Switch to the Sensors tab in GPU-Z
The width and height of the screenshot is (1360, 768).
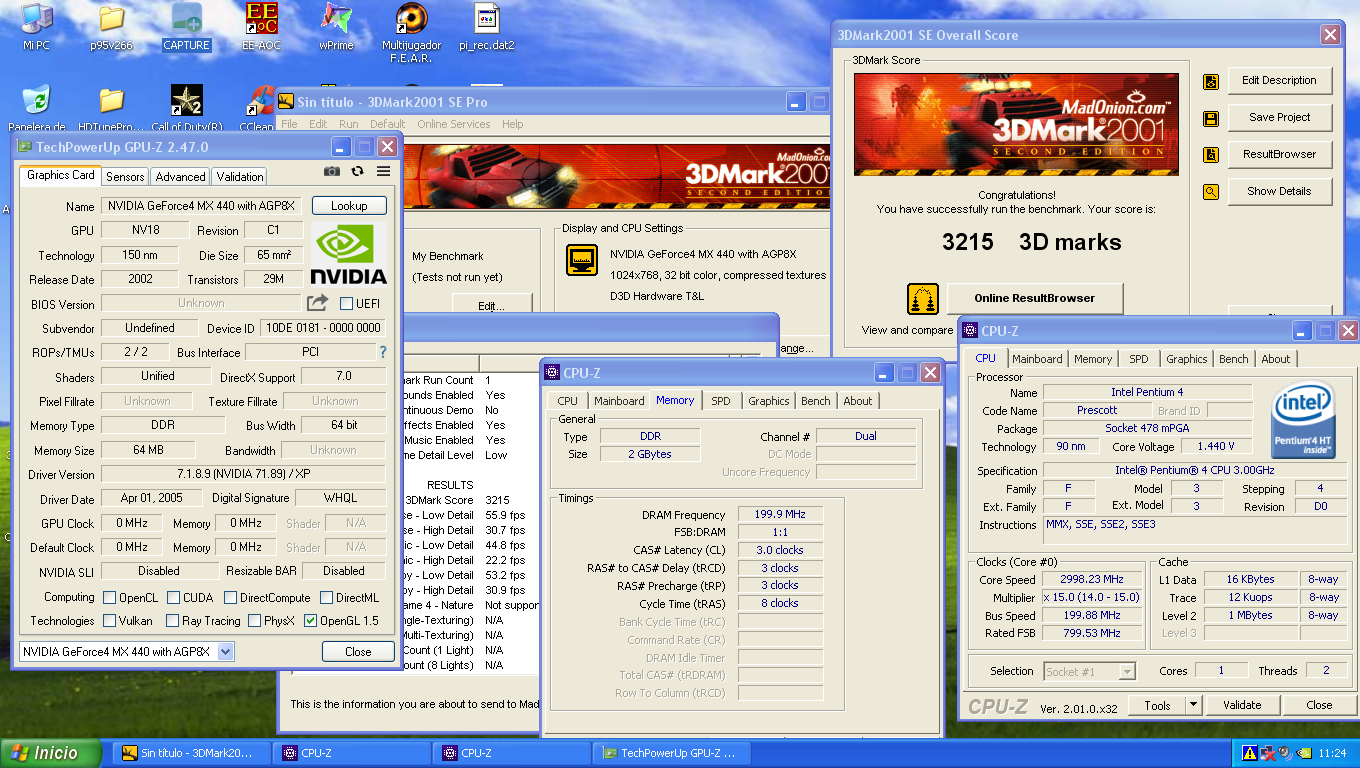click(x=125, y=176)
